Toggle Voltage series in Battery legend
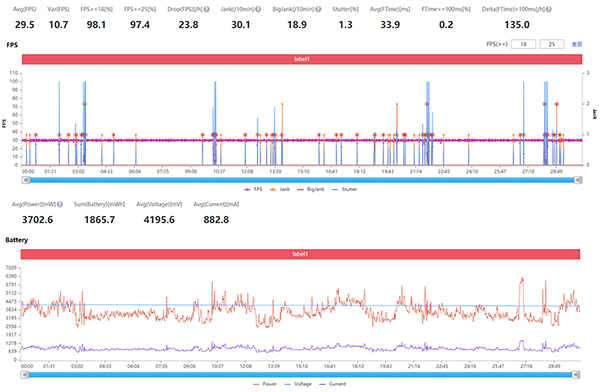The image size is (600, 392). click(x=298, y=384)
